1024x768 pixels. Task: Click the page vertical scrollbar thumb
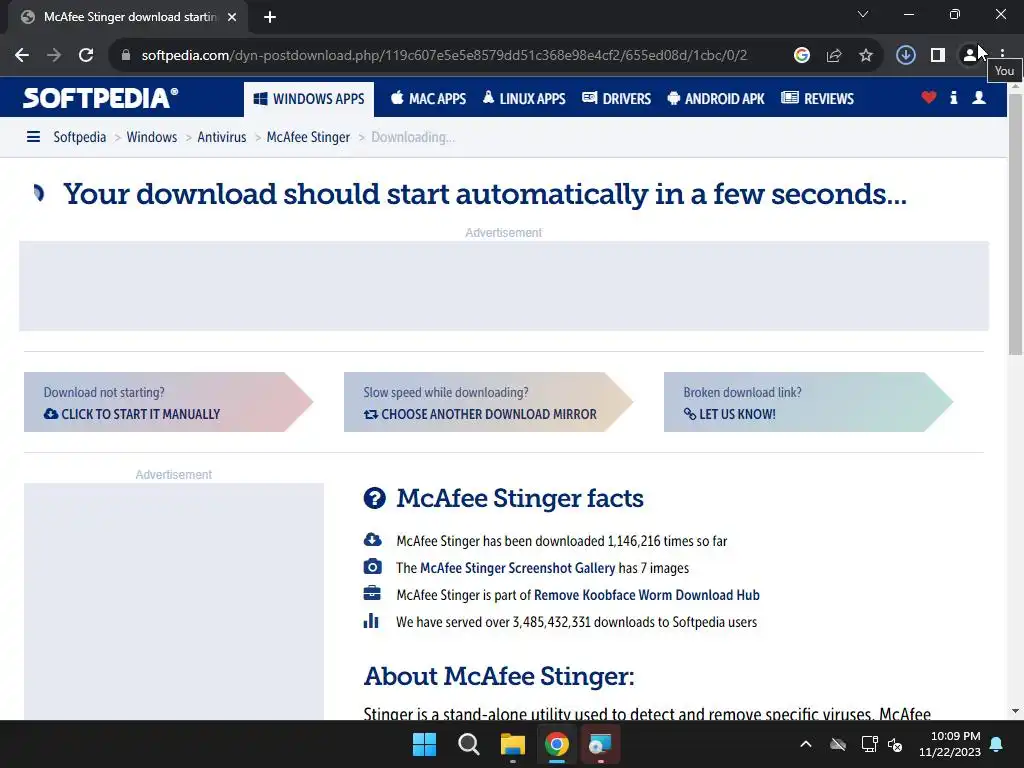coord(1015,225)
